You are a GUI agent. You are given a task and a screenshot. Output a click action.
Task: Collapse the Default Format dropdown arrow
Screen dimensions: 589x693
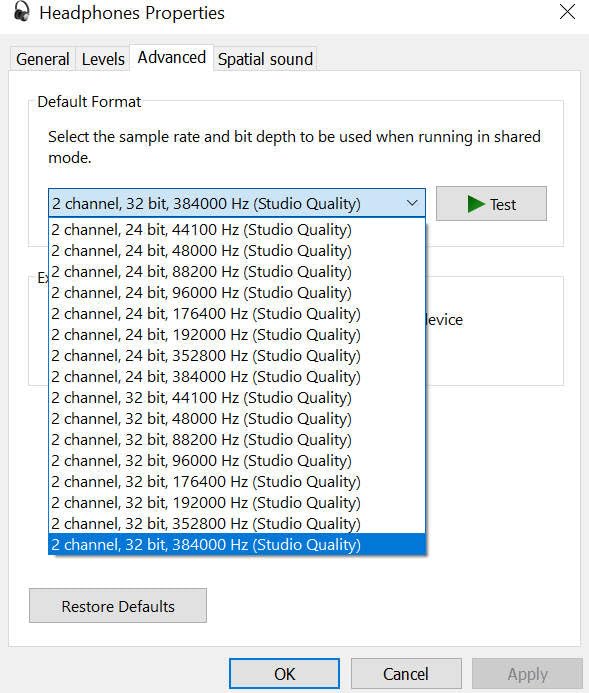click(412, 203)
